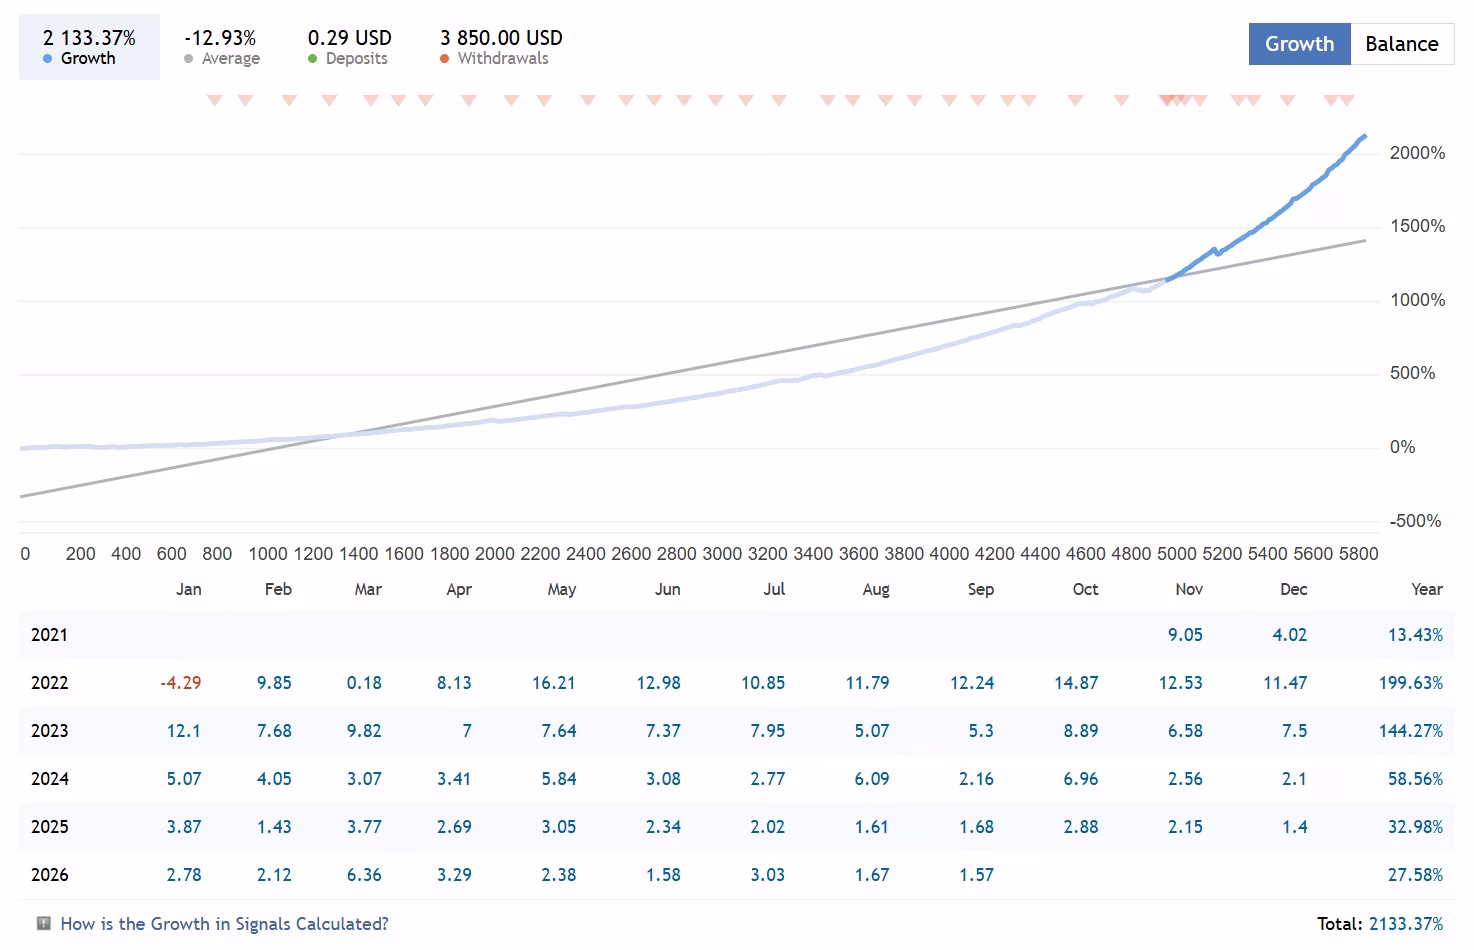Click the 2024 August value 6.09

pyautogui.click(x=872, y=779)
